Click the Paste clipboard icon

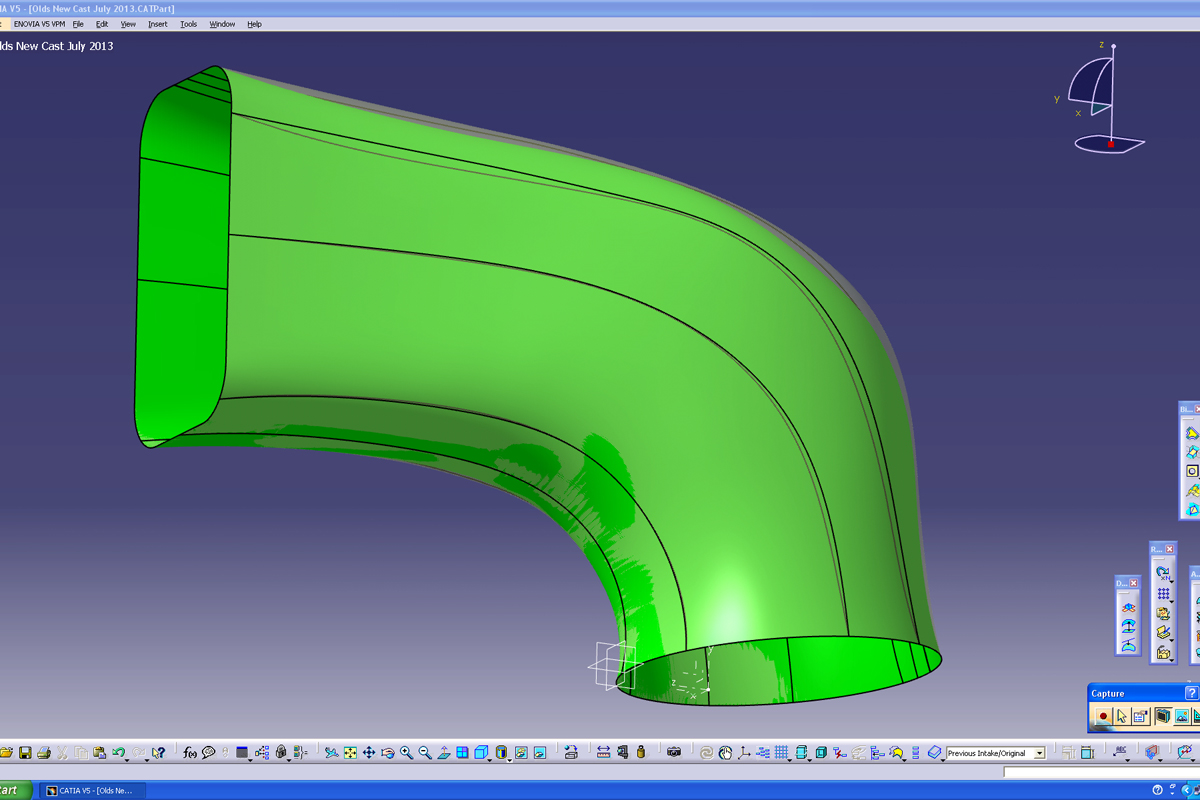pyautogui.click(x=99, y=752)
